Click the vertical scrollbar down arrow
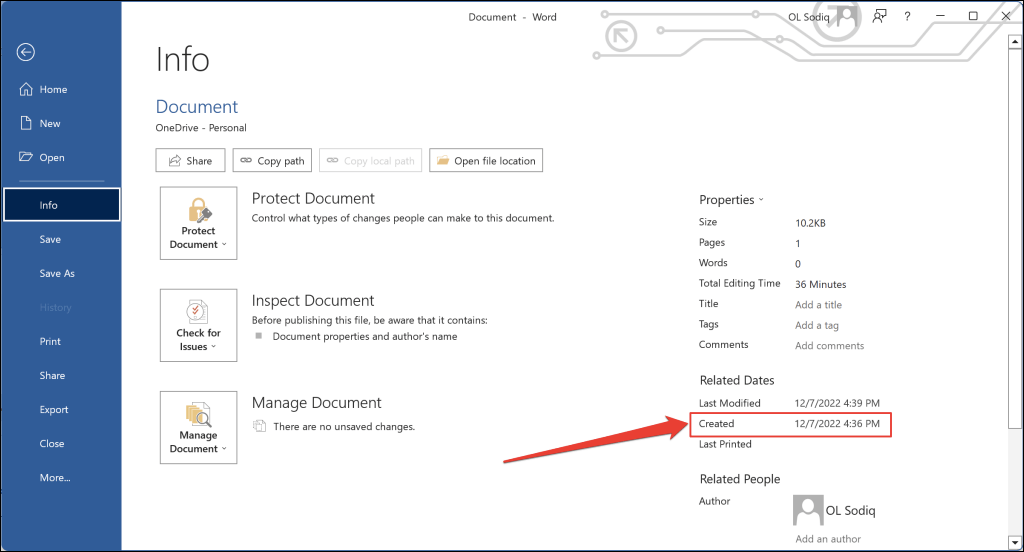Screen dimensions: 1024x552 1015,542
